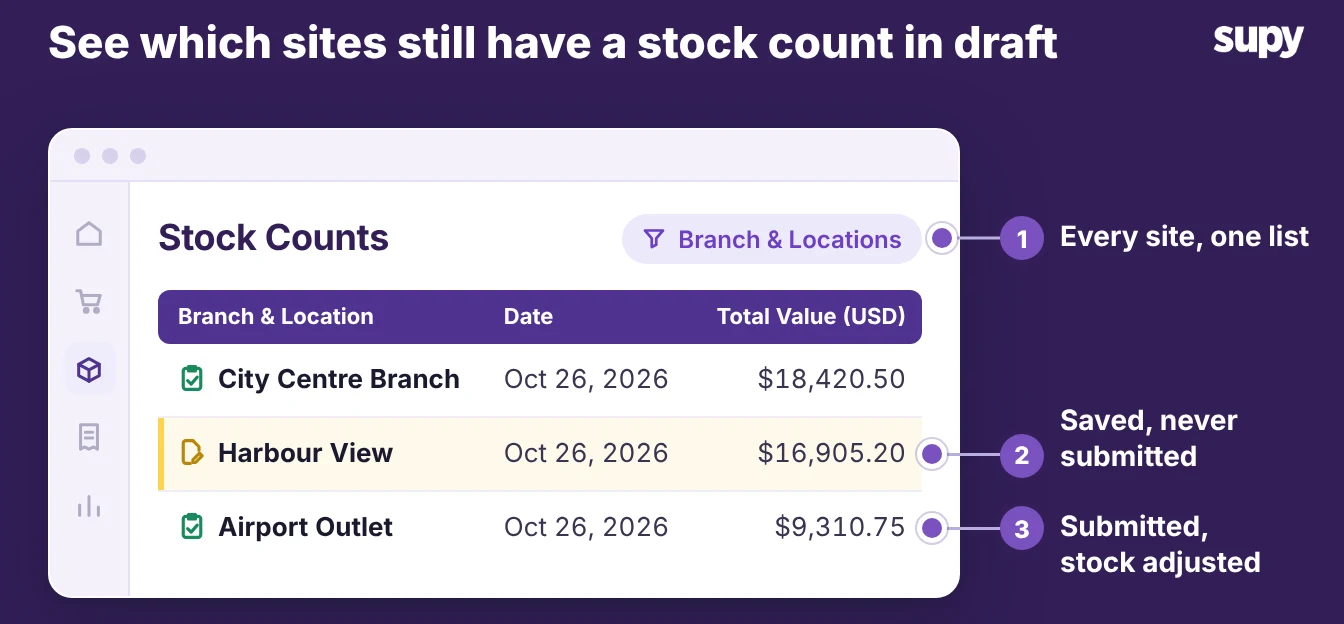The image size is (1344, 624).
Task: Click the numbered marker 3 badge
Action: (1022, 529)
